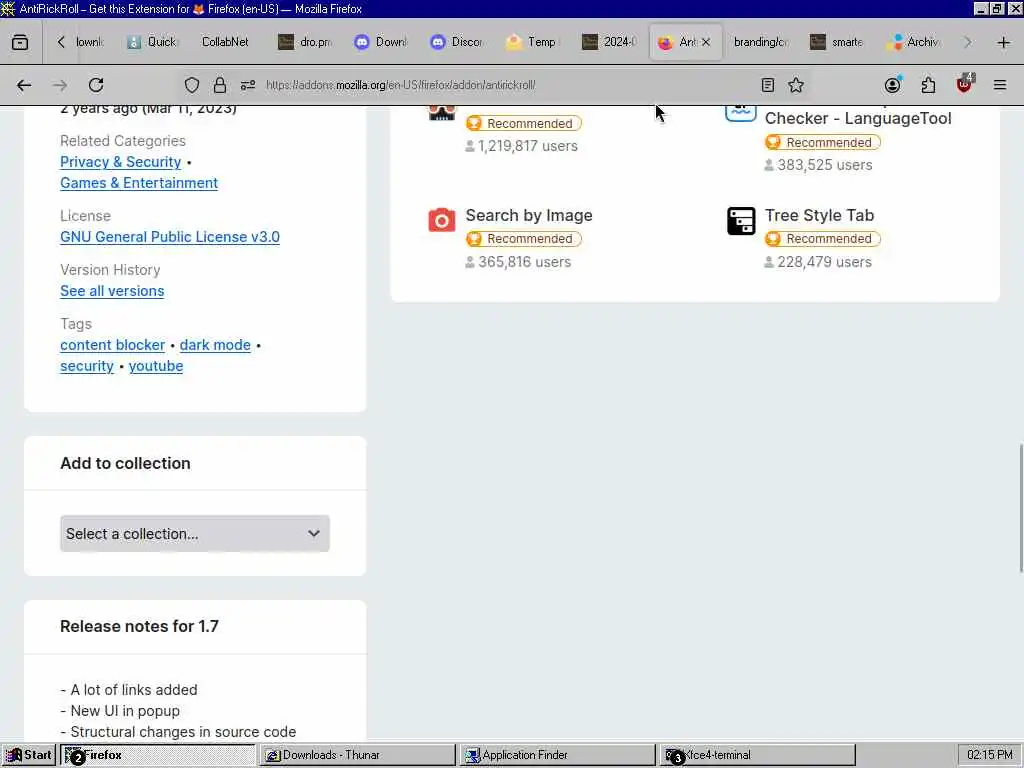1024x768 pixels.
Task: Click Recommended badge under LanguageTool
Action: [823, 142]
